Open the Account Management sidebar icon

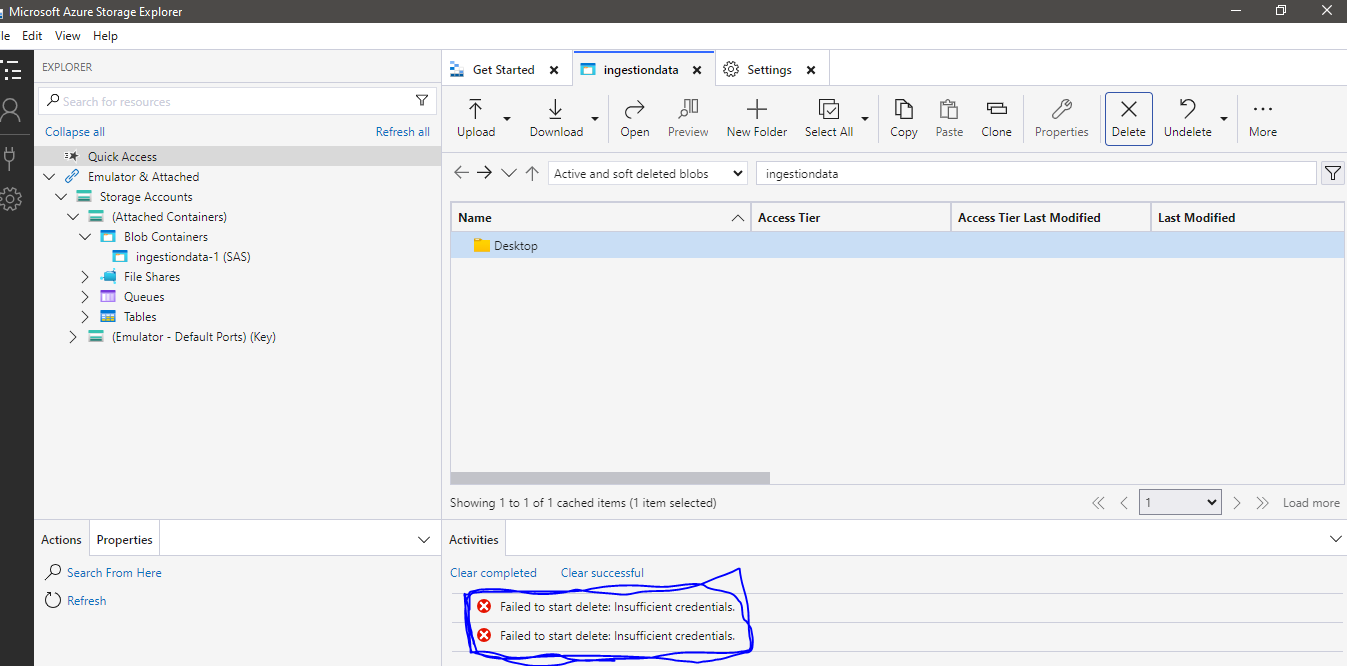coord(11,110)
